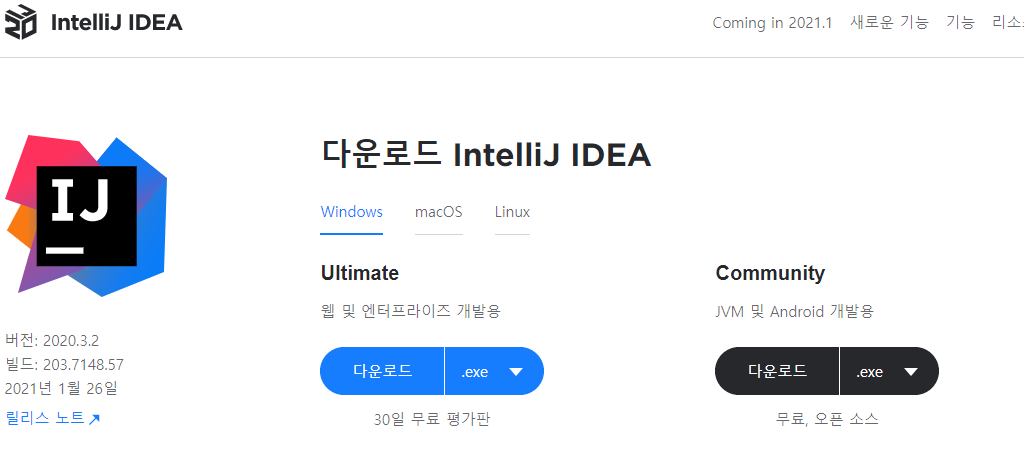
Task: Expand the Community installer type dropdown arrow
Action: [911, 372]
